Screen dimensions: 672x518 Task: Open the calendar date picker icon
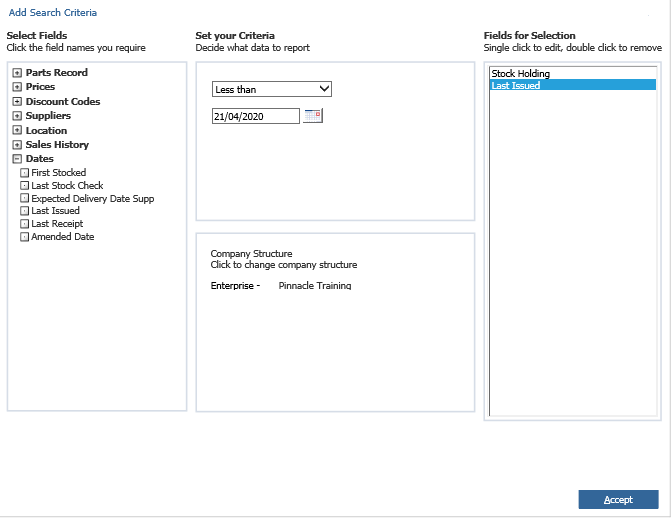pyautogui.click(x=313, y=116)
